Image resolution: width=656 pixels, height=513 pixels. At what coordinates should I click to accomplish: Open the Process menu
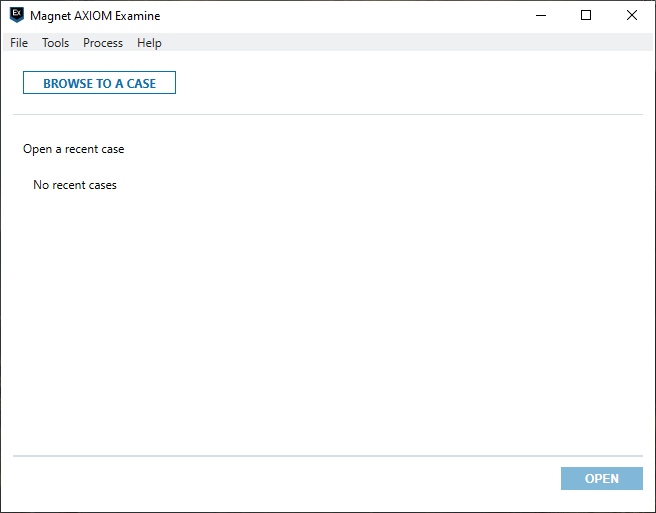pyautogui.click(x=103, y=43)
